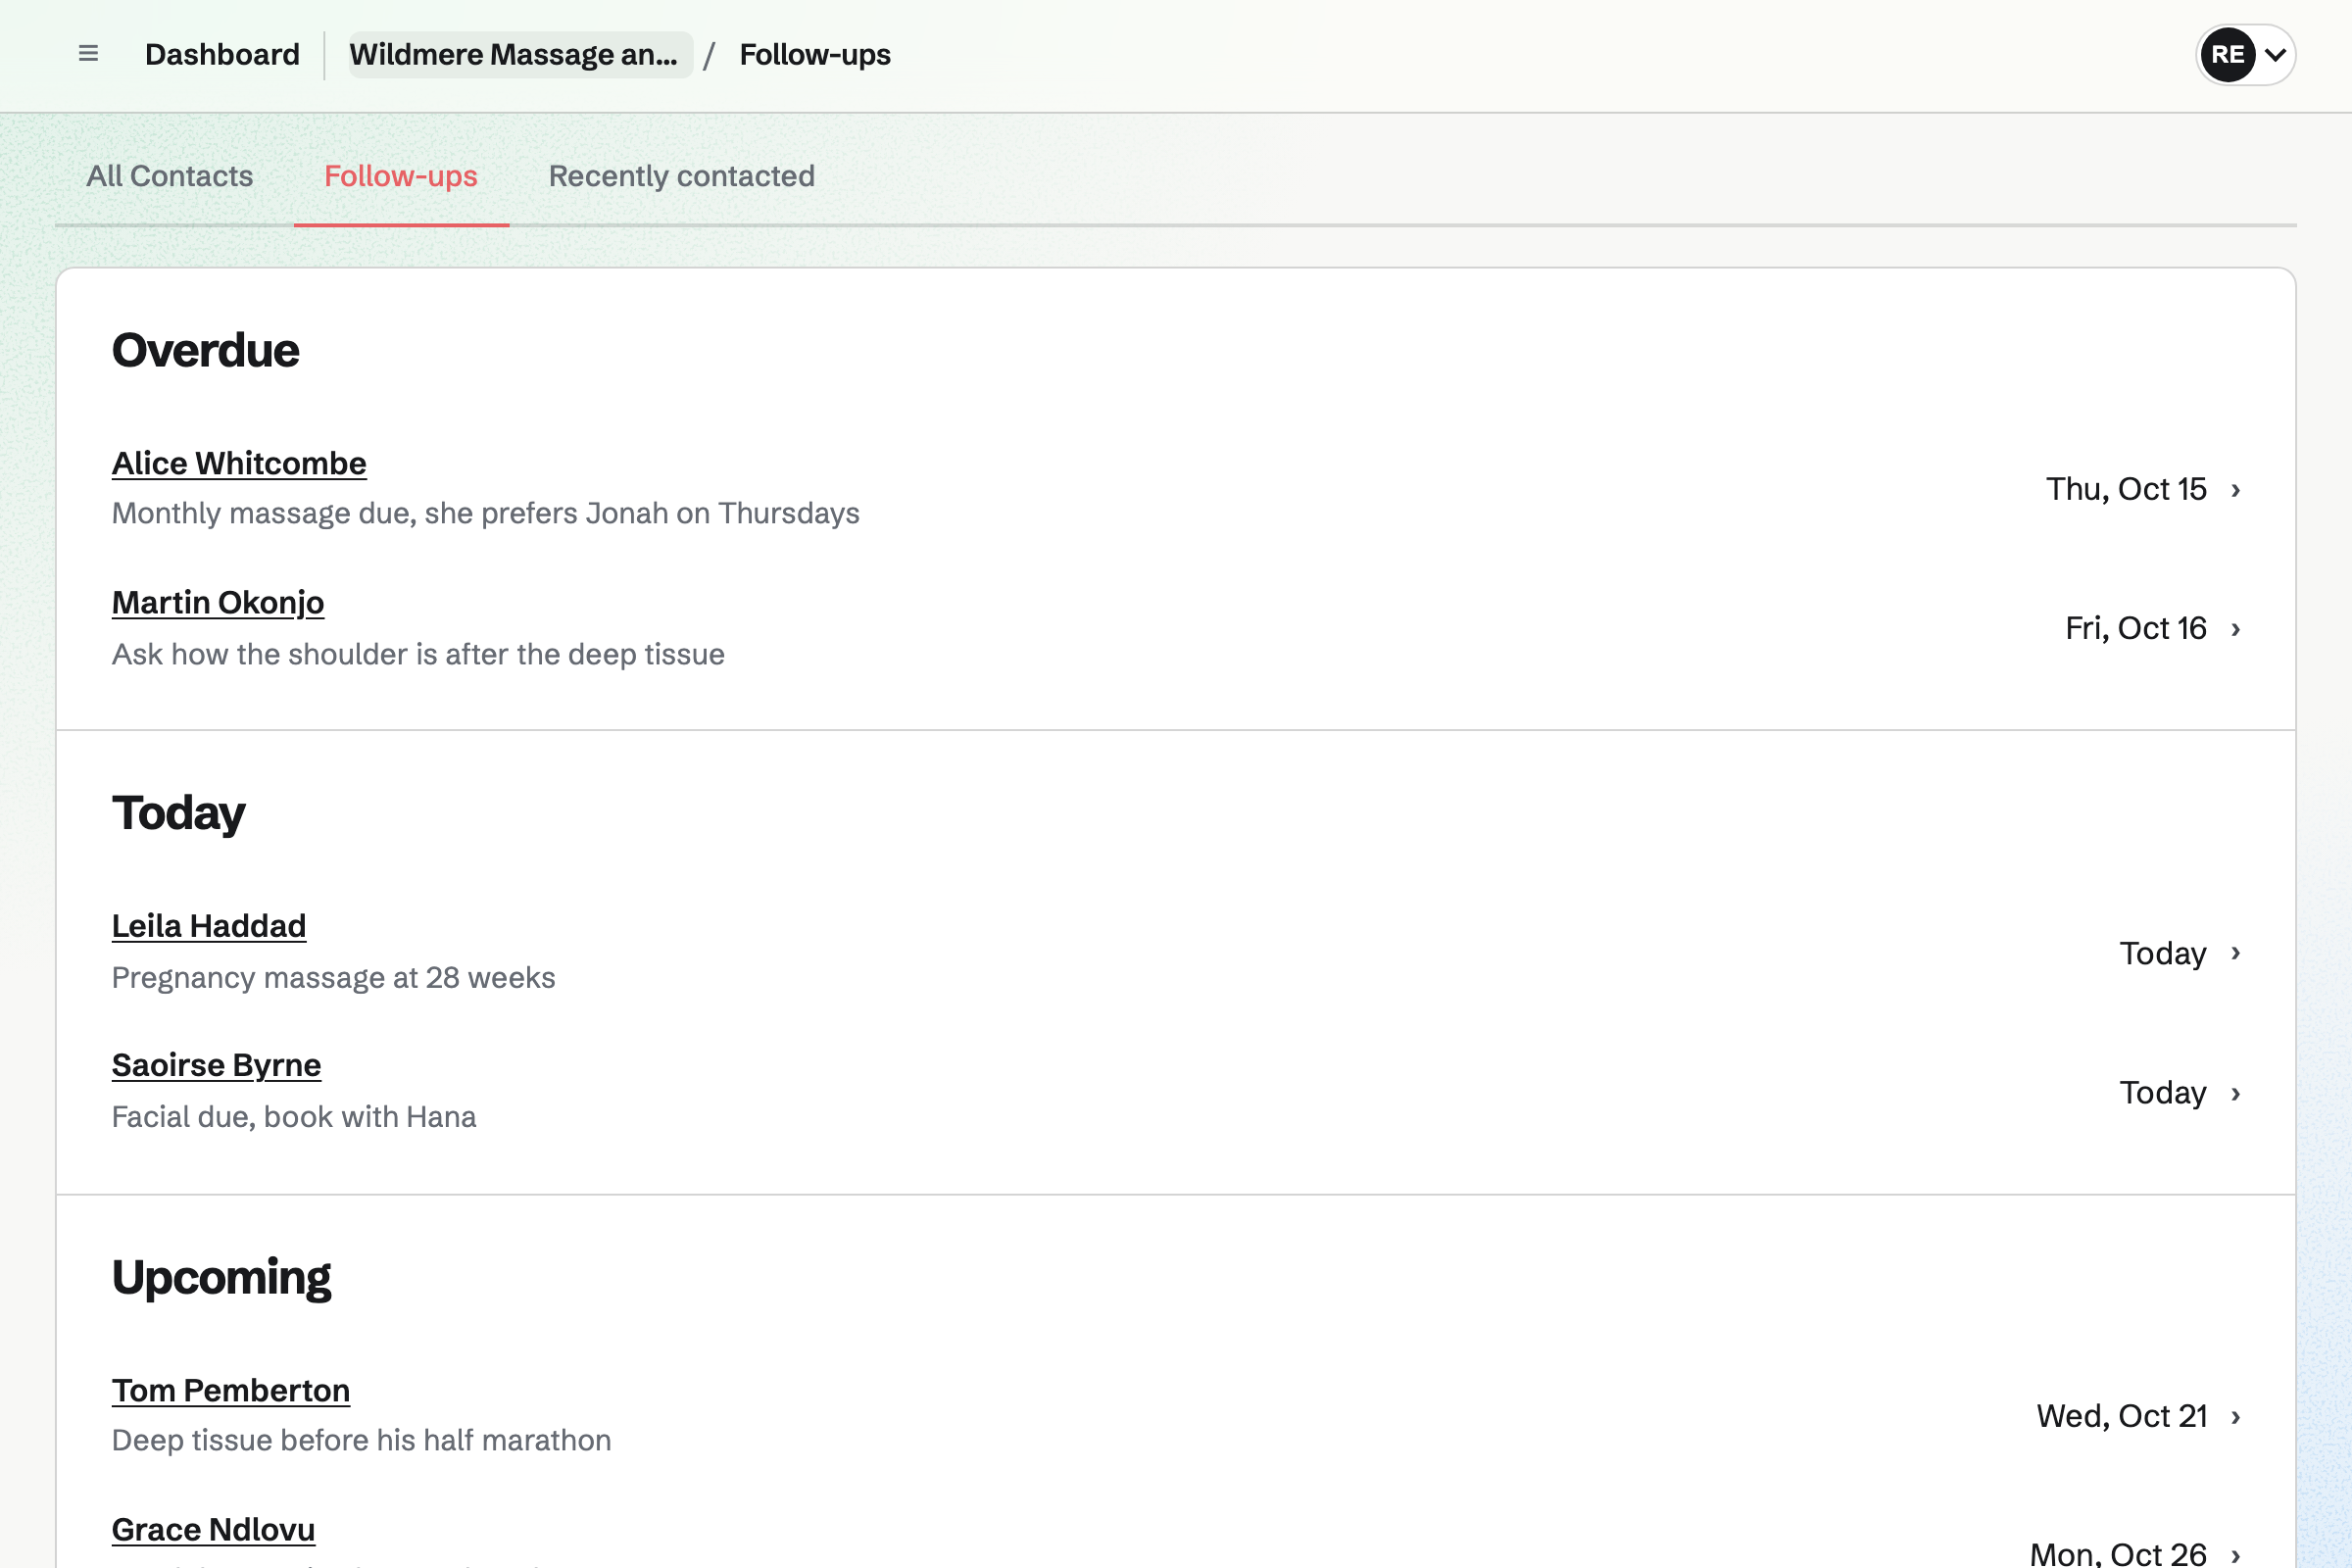Click note "Facial due, book with Hana"
The image size is (2352, 1568).
(294, 1116)
